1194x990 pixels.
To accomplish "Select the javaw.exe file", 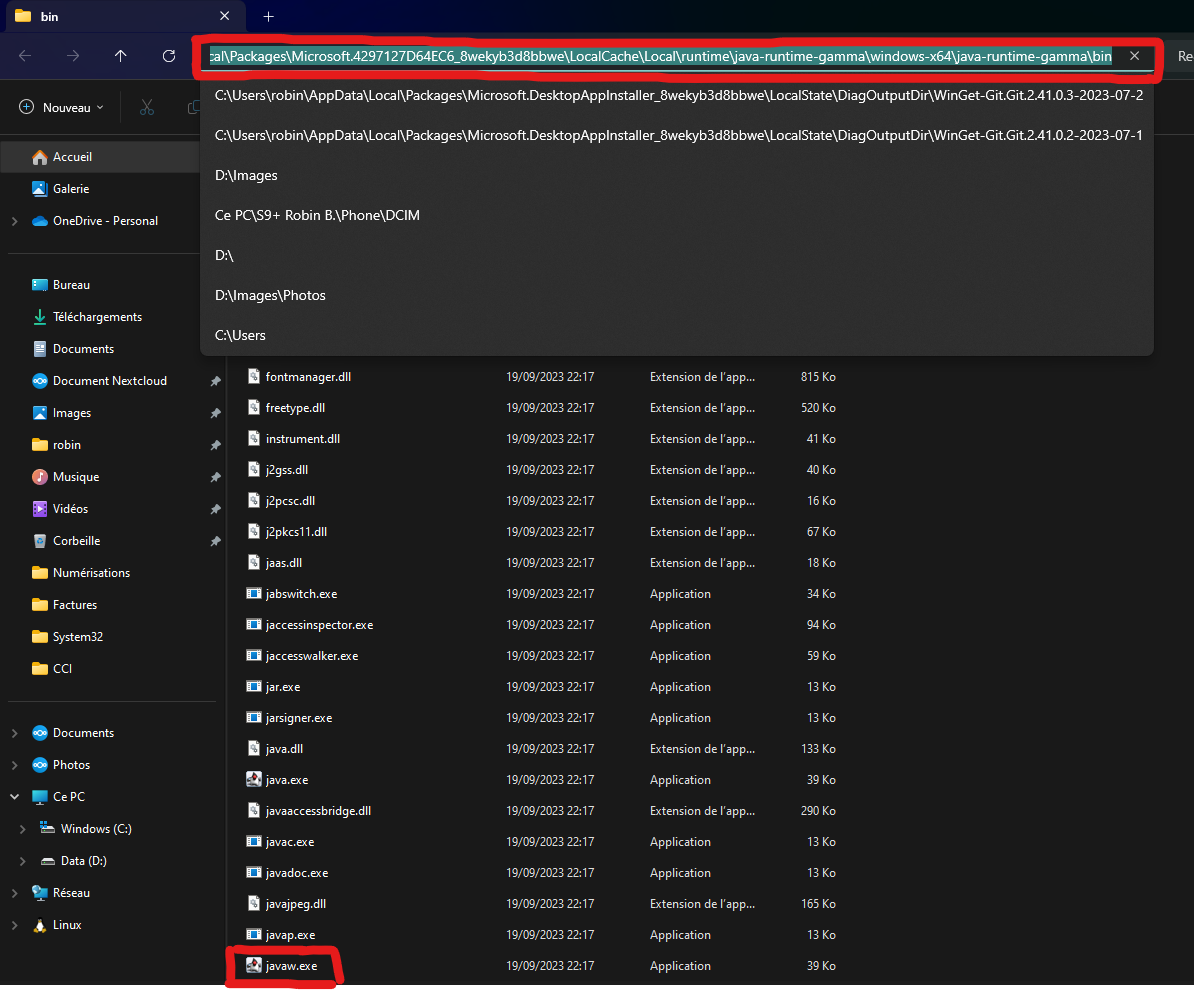I will coord(291,966).
